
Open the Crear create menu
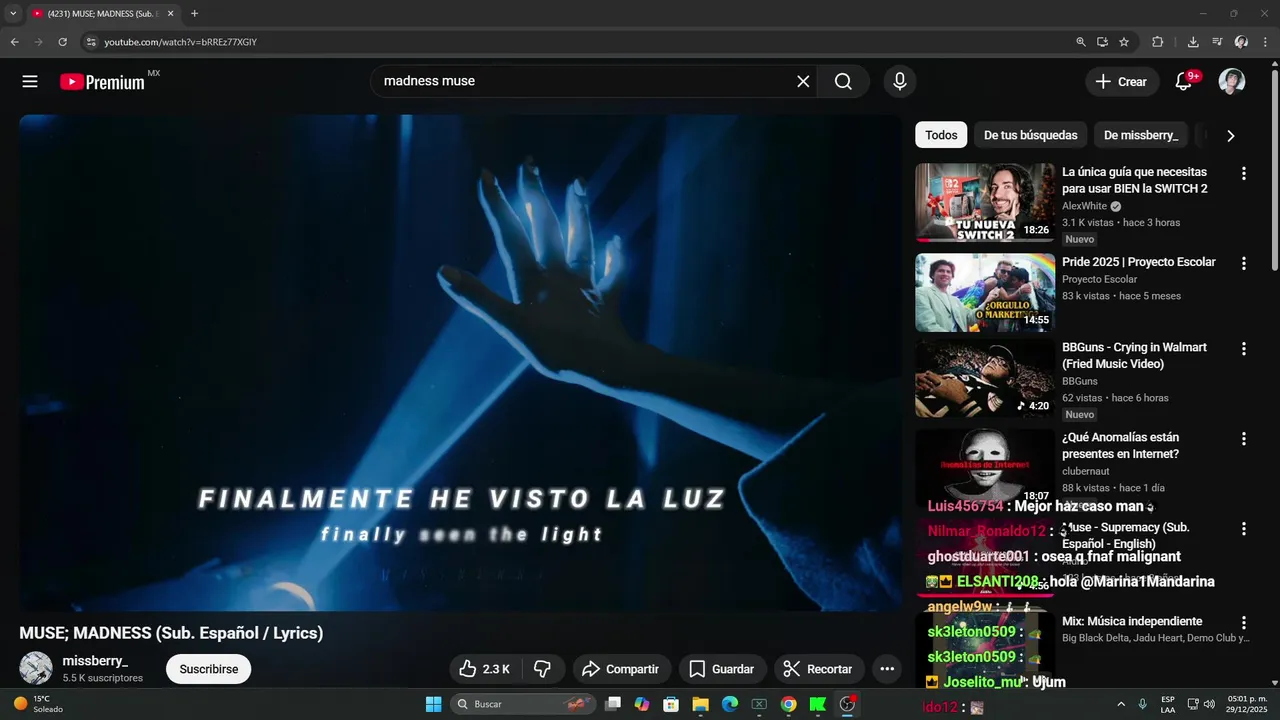point(1122,82)
